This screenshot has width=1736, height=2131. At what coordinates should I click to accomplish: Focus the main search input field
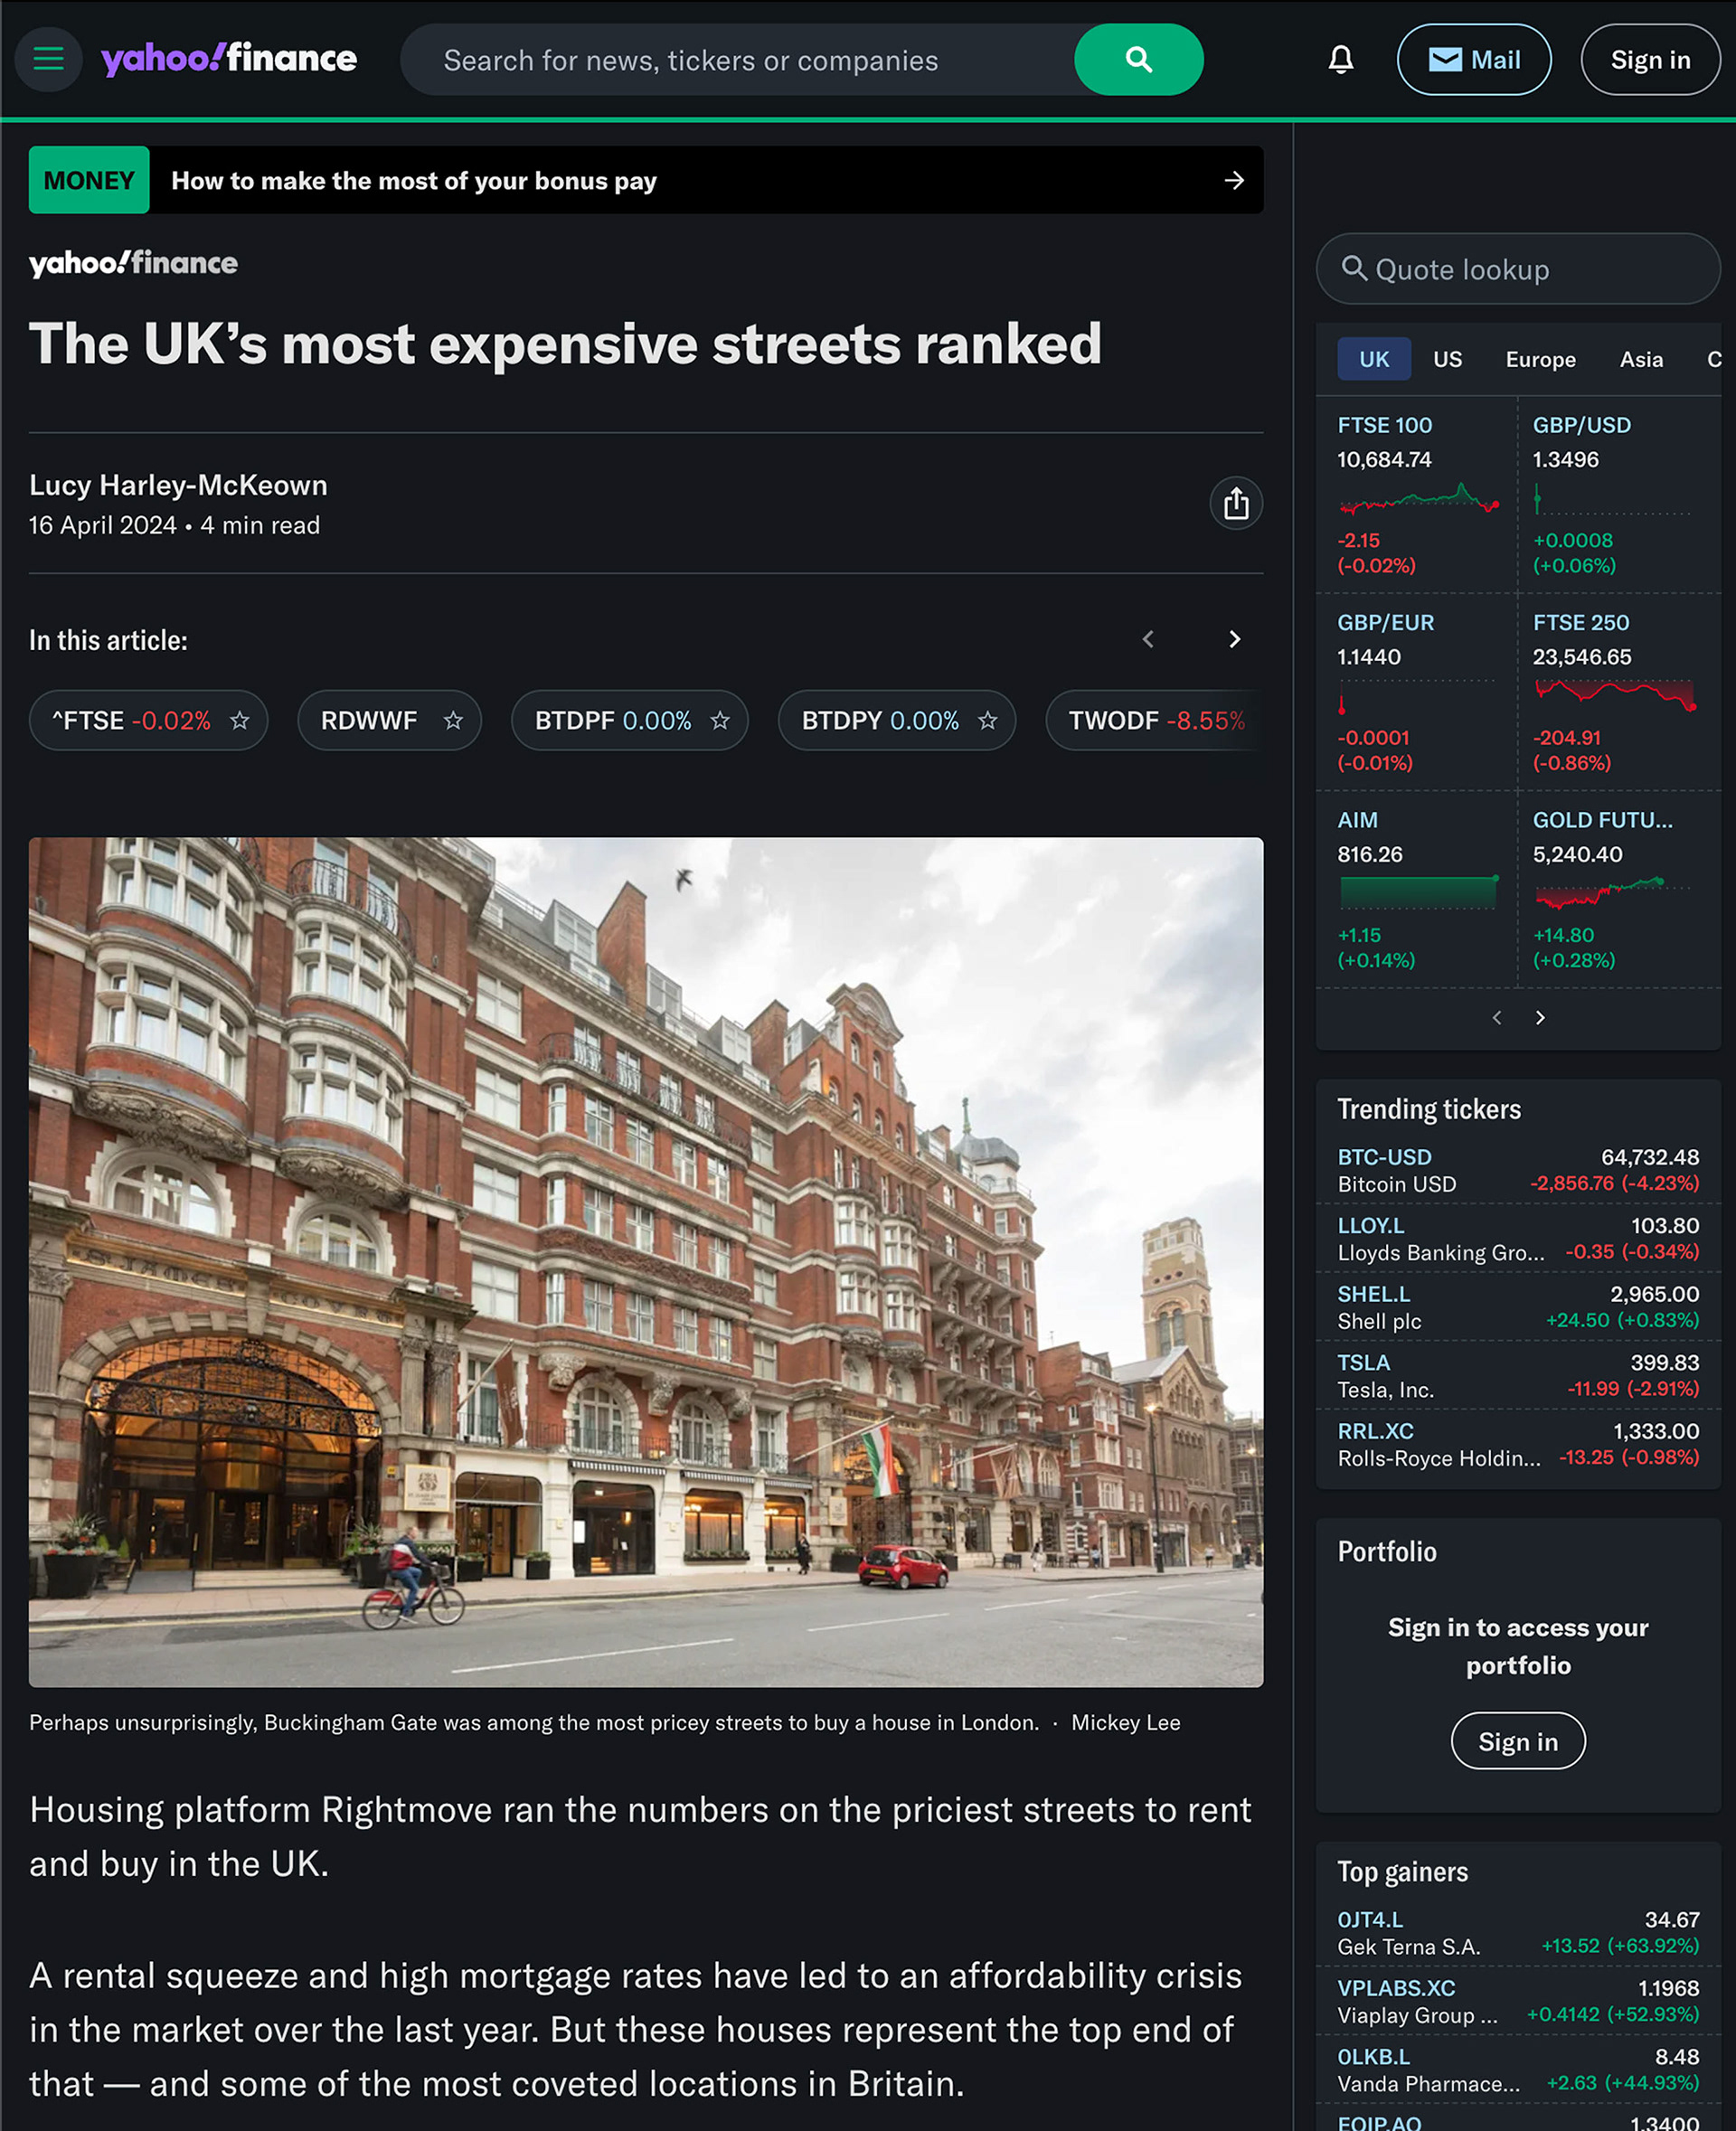pyautogui.click(x=740, y=60)
